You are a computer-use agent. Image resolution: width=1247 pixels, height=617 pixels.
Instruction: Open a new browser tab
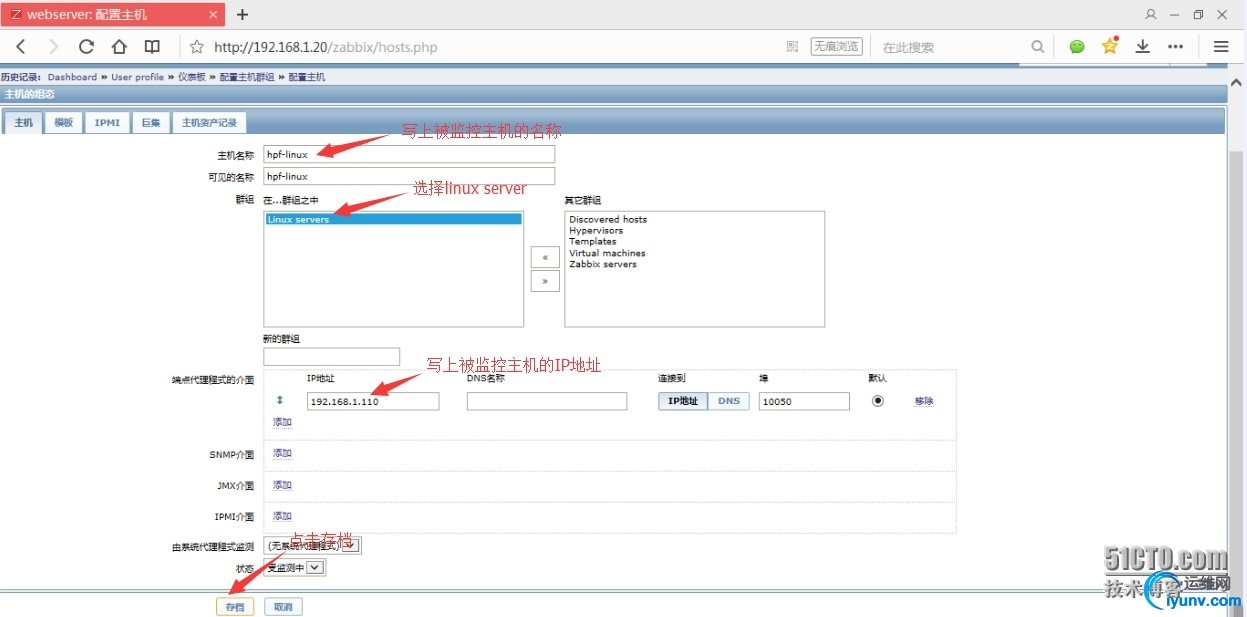coord(242,15)
